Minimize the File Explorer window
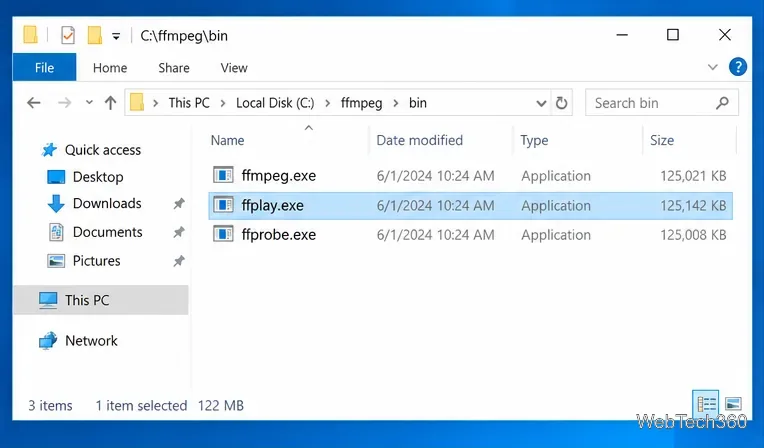 pyautogui.click(x=622, y=35)
